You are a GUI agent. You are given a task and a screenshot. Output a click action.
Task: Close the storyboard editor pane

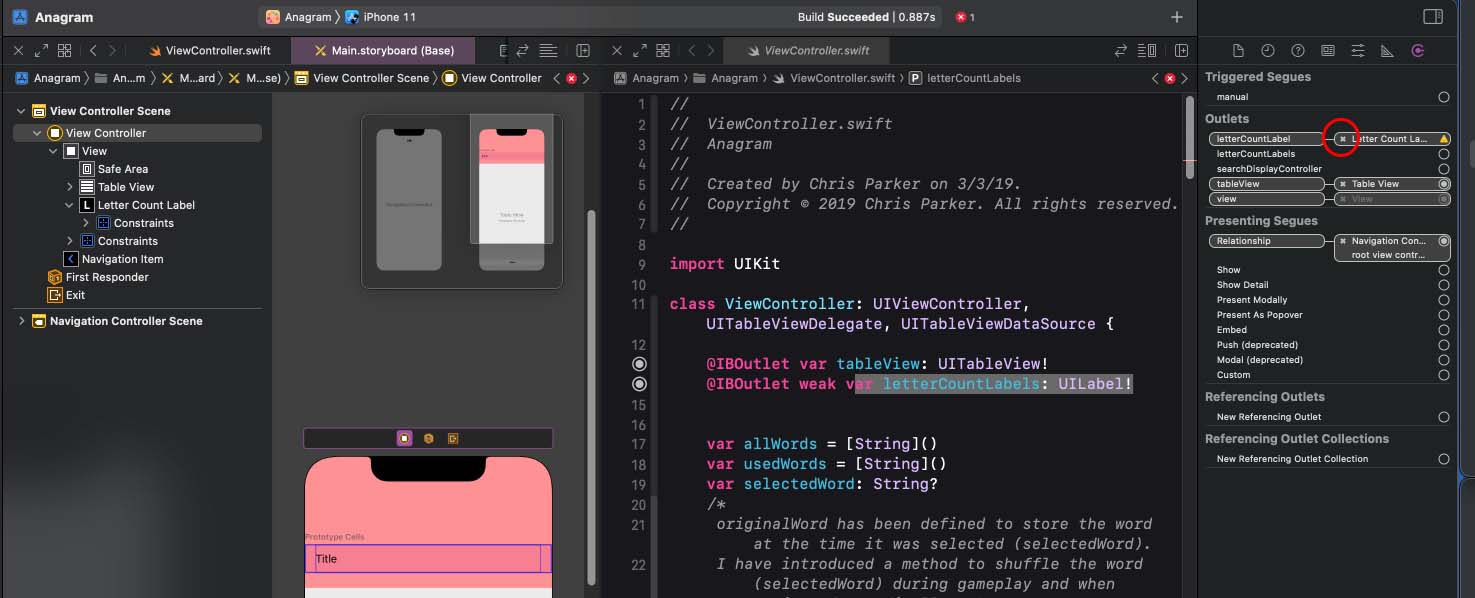(18, 50)
